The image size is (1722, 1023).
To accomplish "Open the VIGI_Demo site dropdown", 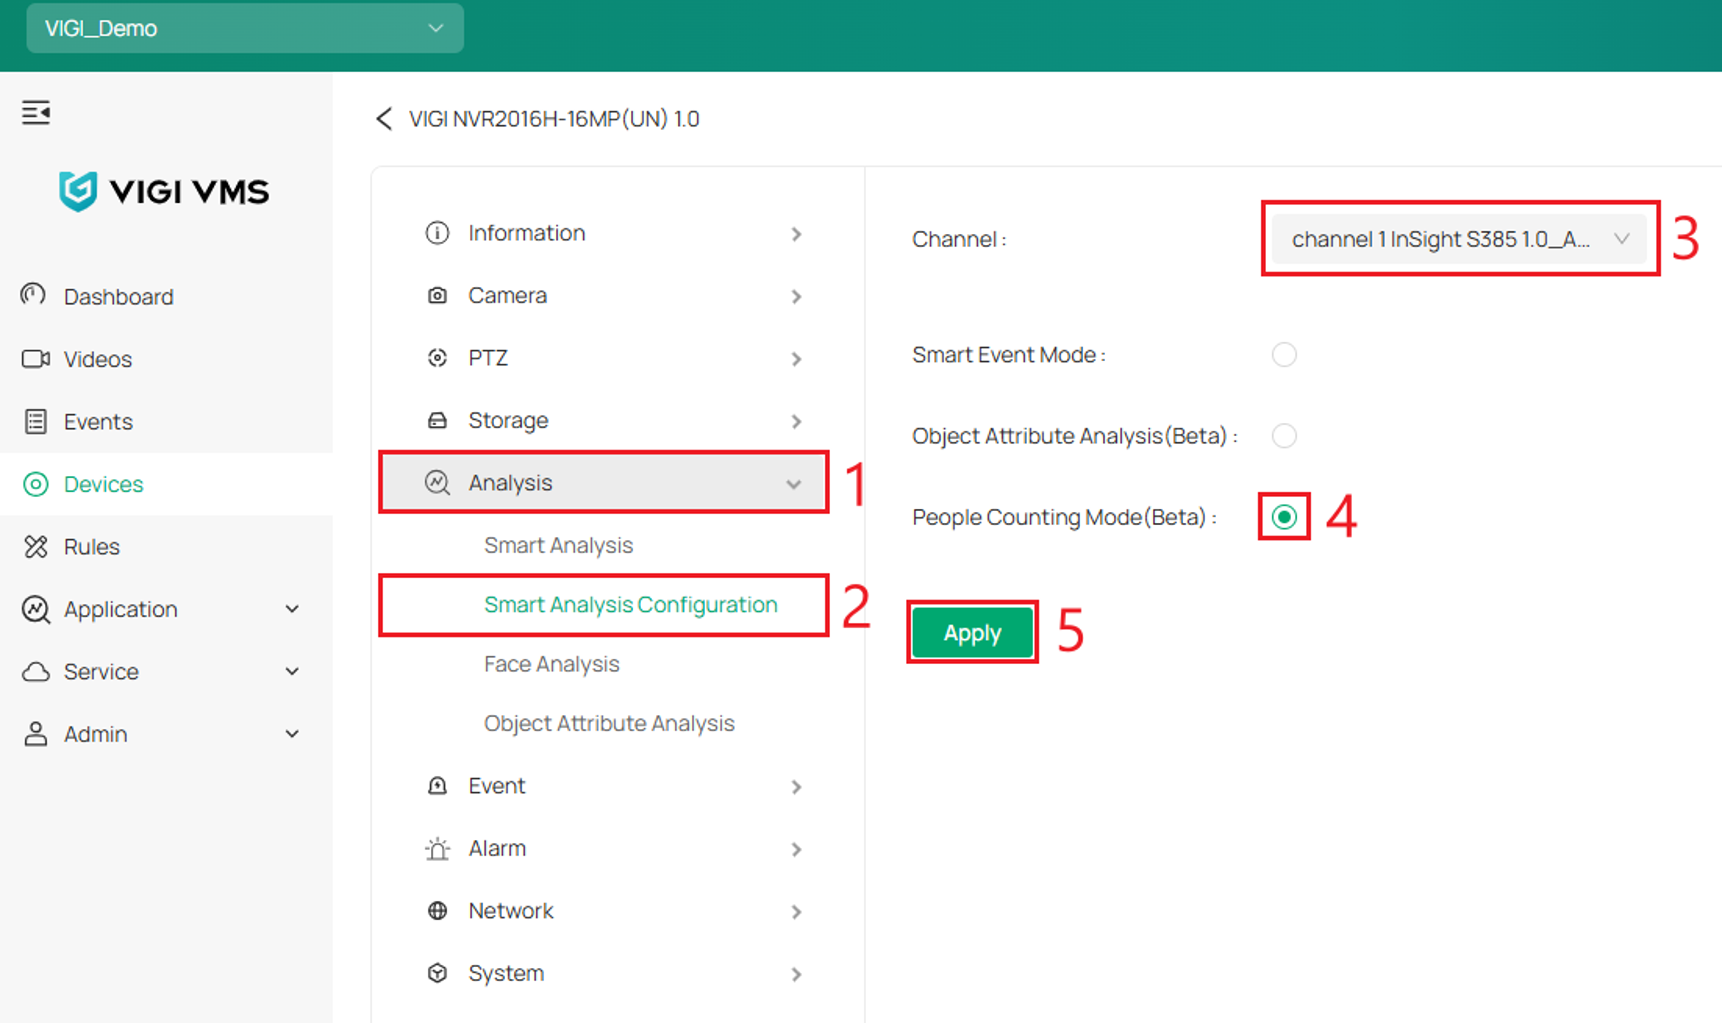I will pyautogui.click(x=245, y=28).
